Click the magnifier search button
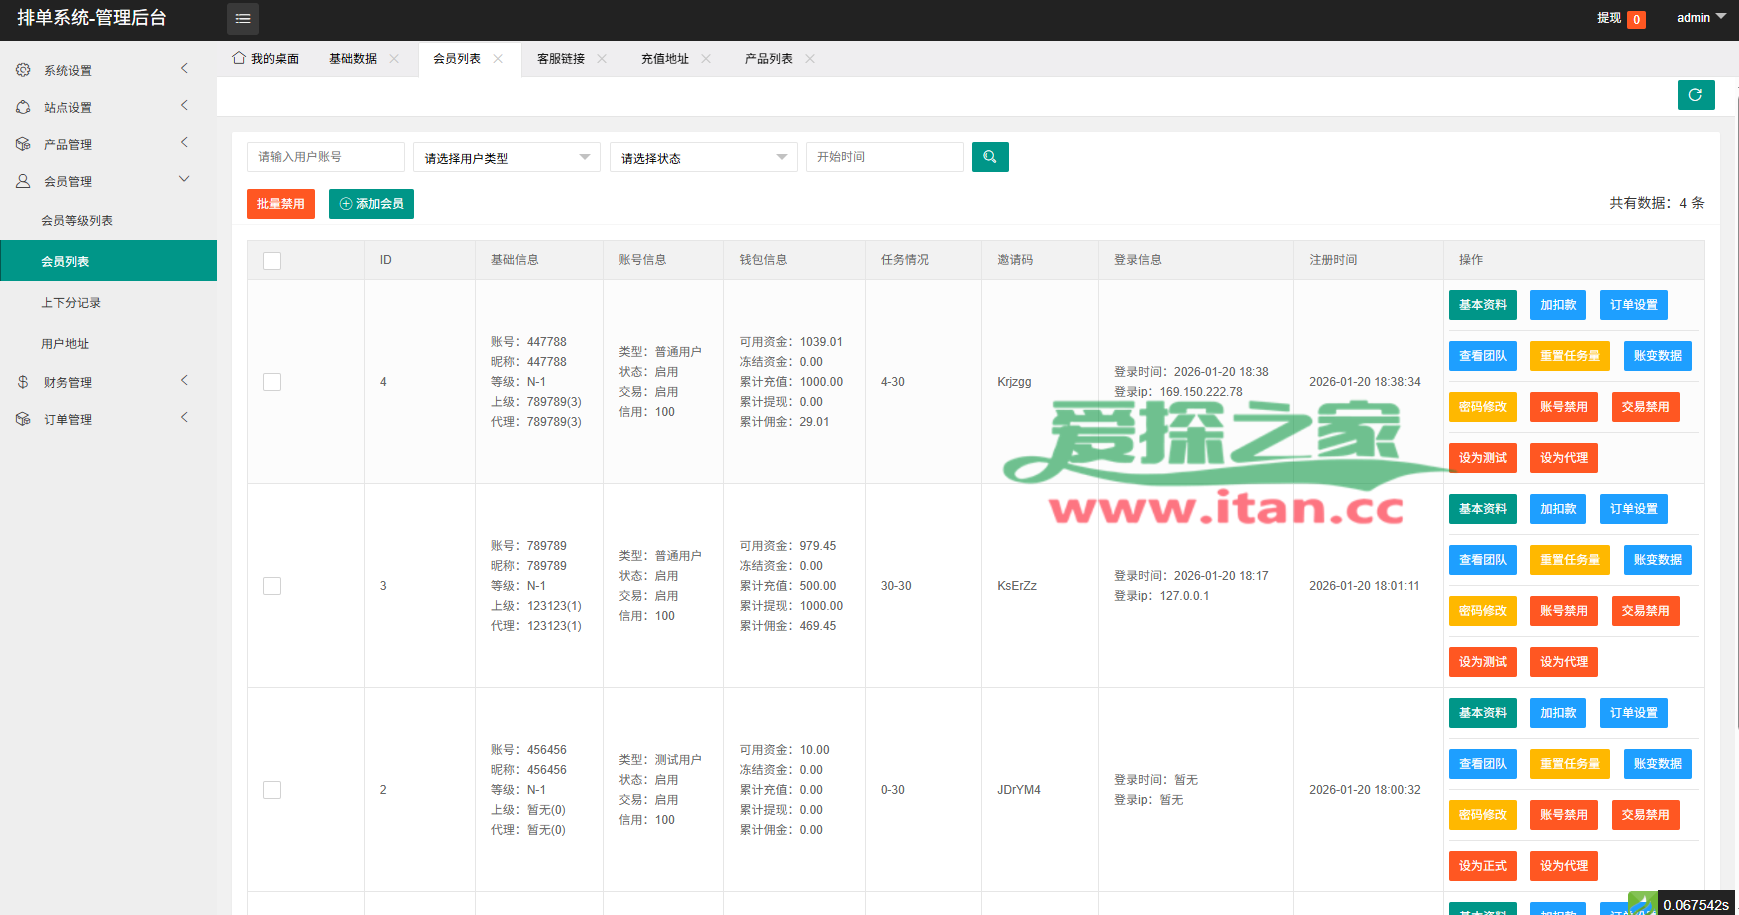Viewport: 1739px width, 915px height. (x=989, y=157)
